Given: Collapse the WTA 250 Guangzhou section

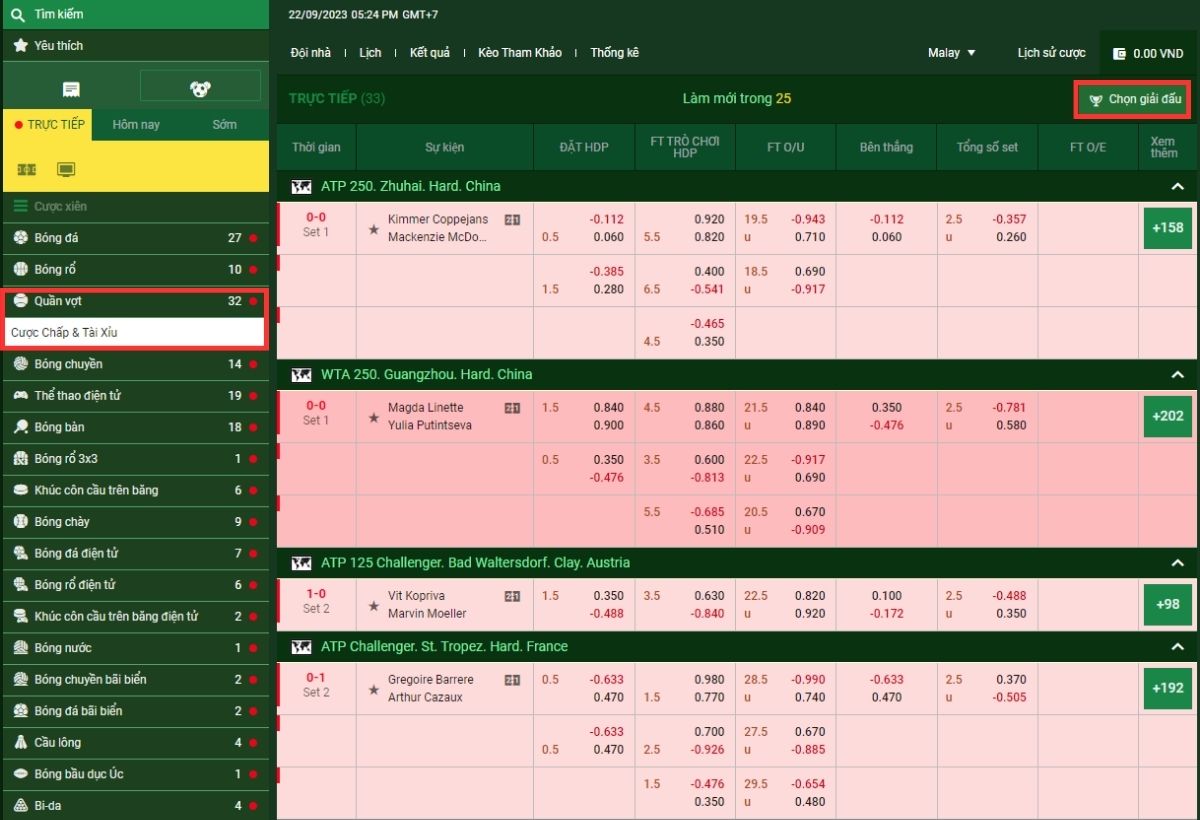Looking at the screenshot, I should [x=1177, y=375].
